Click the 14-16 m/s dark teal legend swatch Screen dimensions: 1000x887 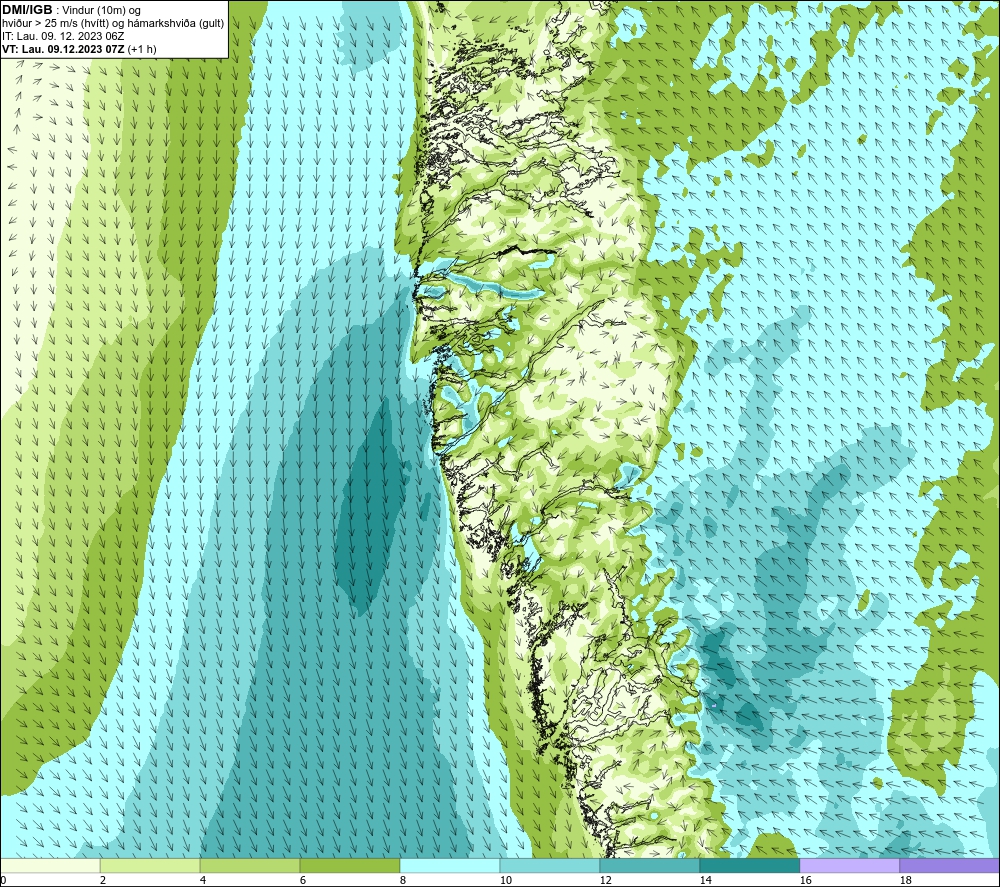[x=749, y=865]
